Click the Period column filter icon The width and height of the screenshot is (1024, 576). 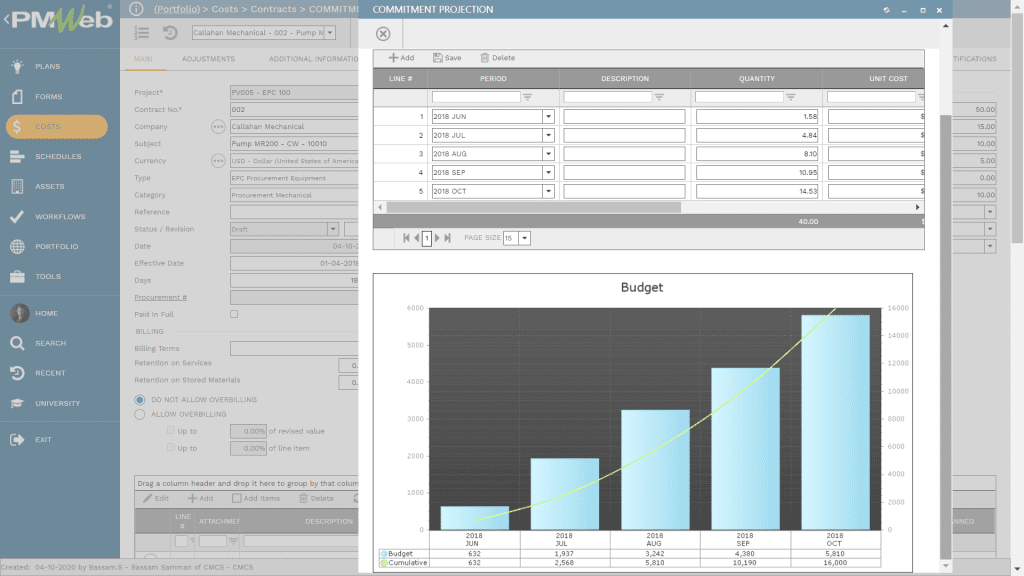point(528,97)
